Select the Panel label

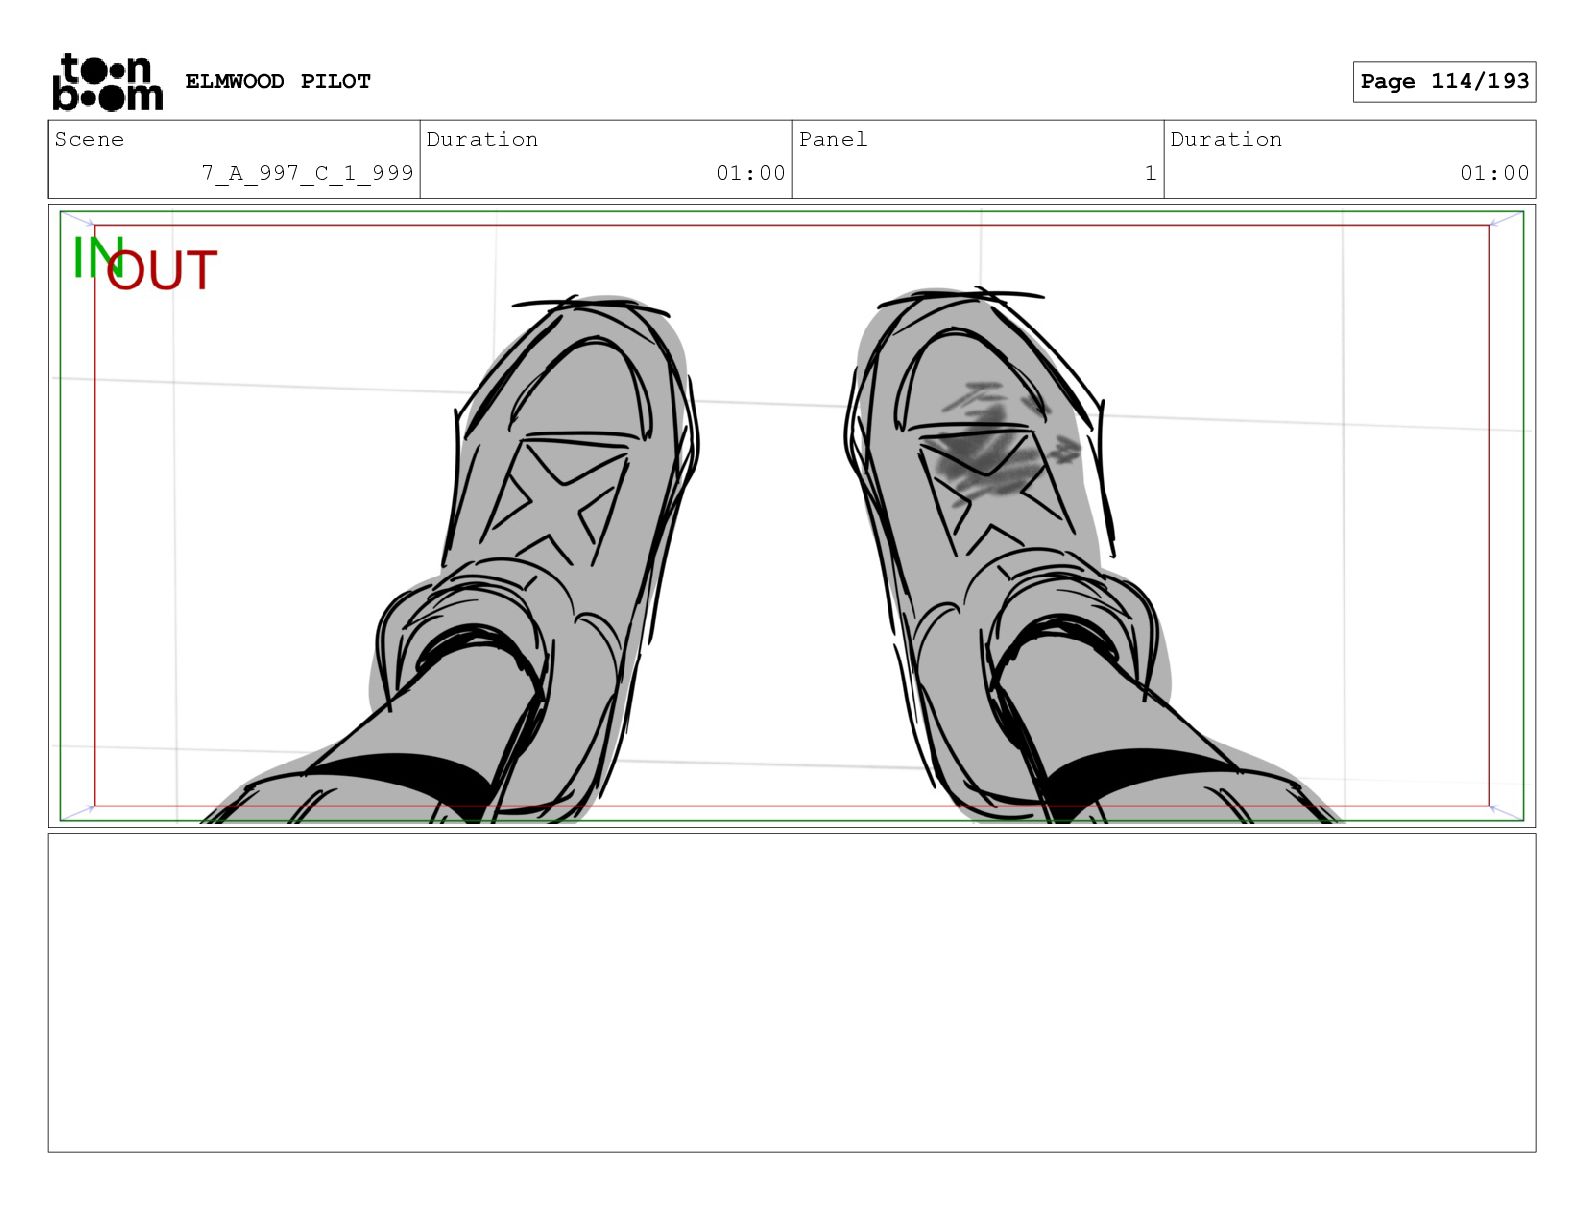coord(833,139)
